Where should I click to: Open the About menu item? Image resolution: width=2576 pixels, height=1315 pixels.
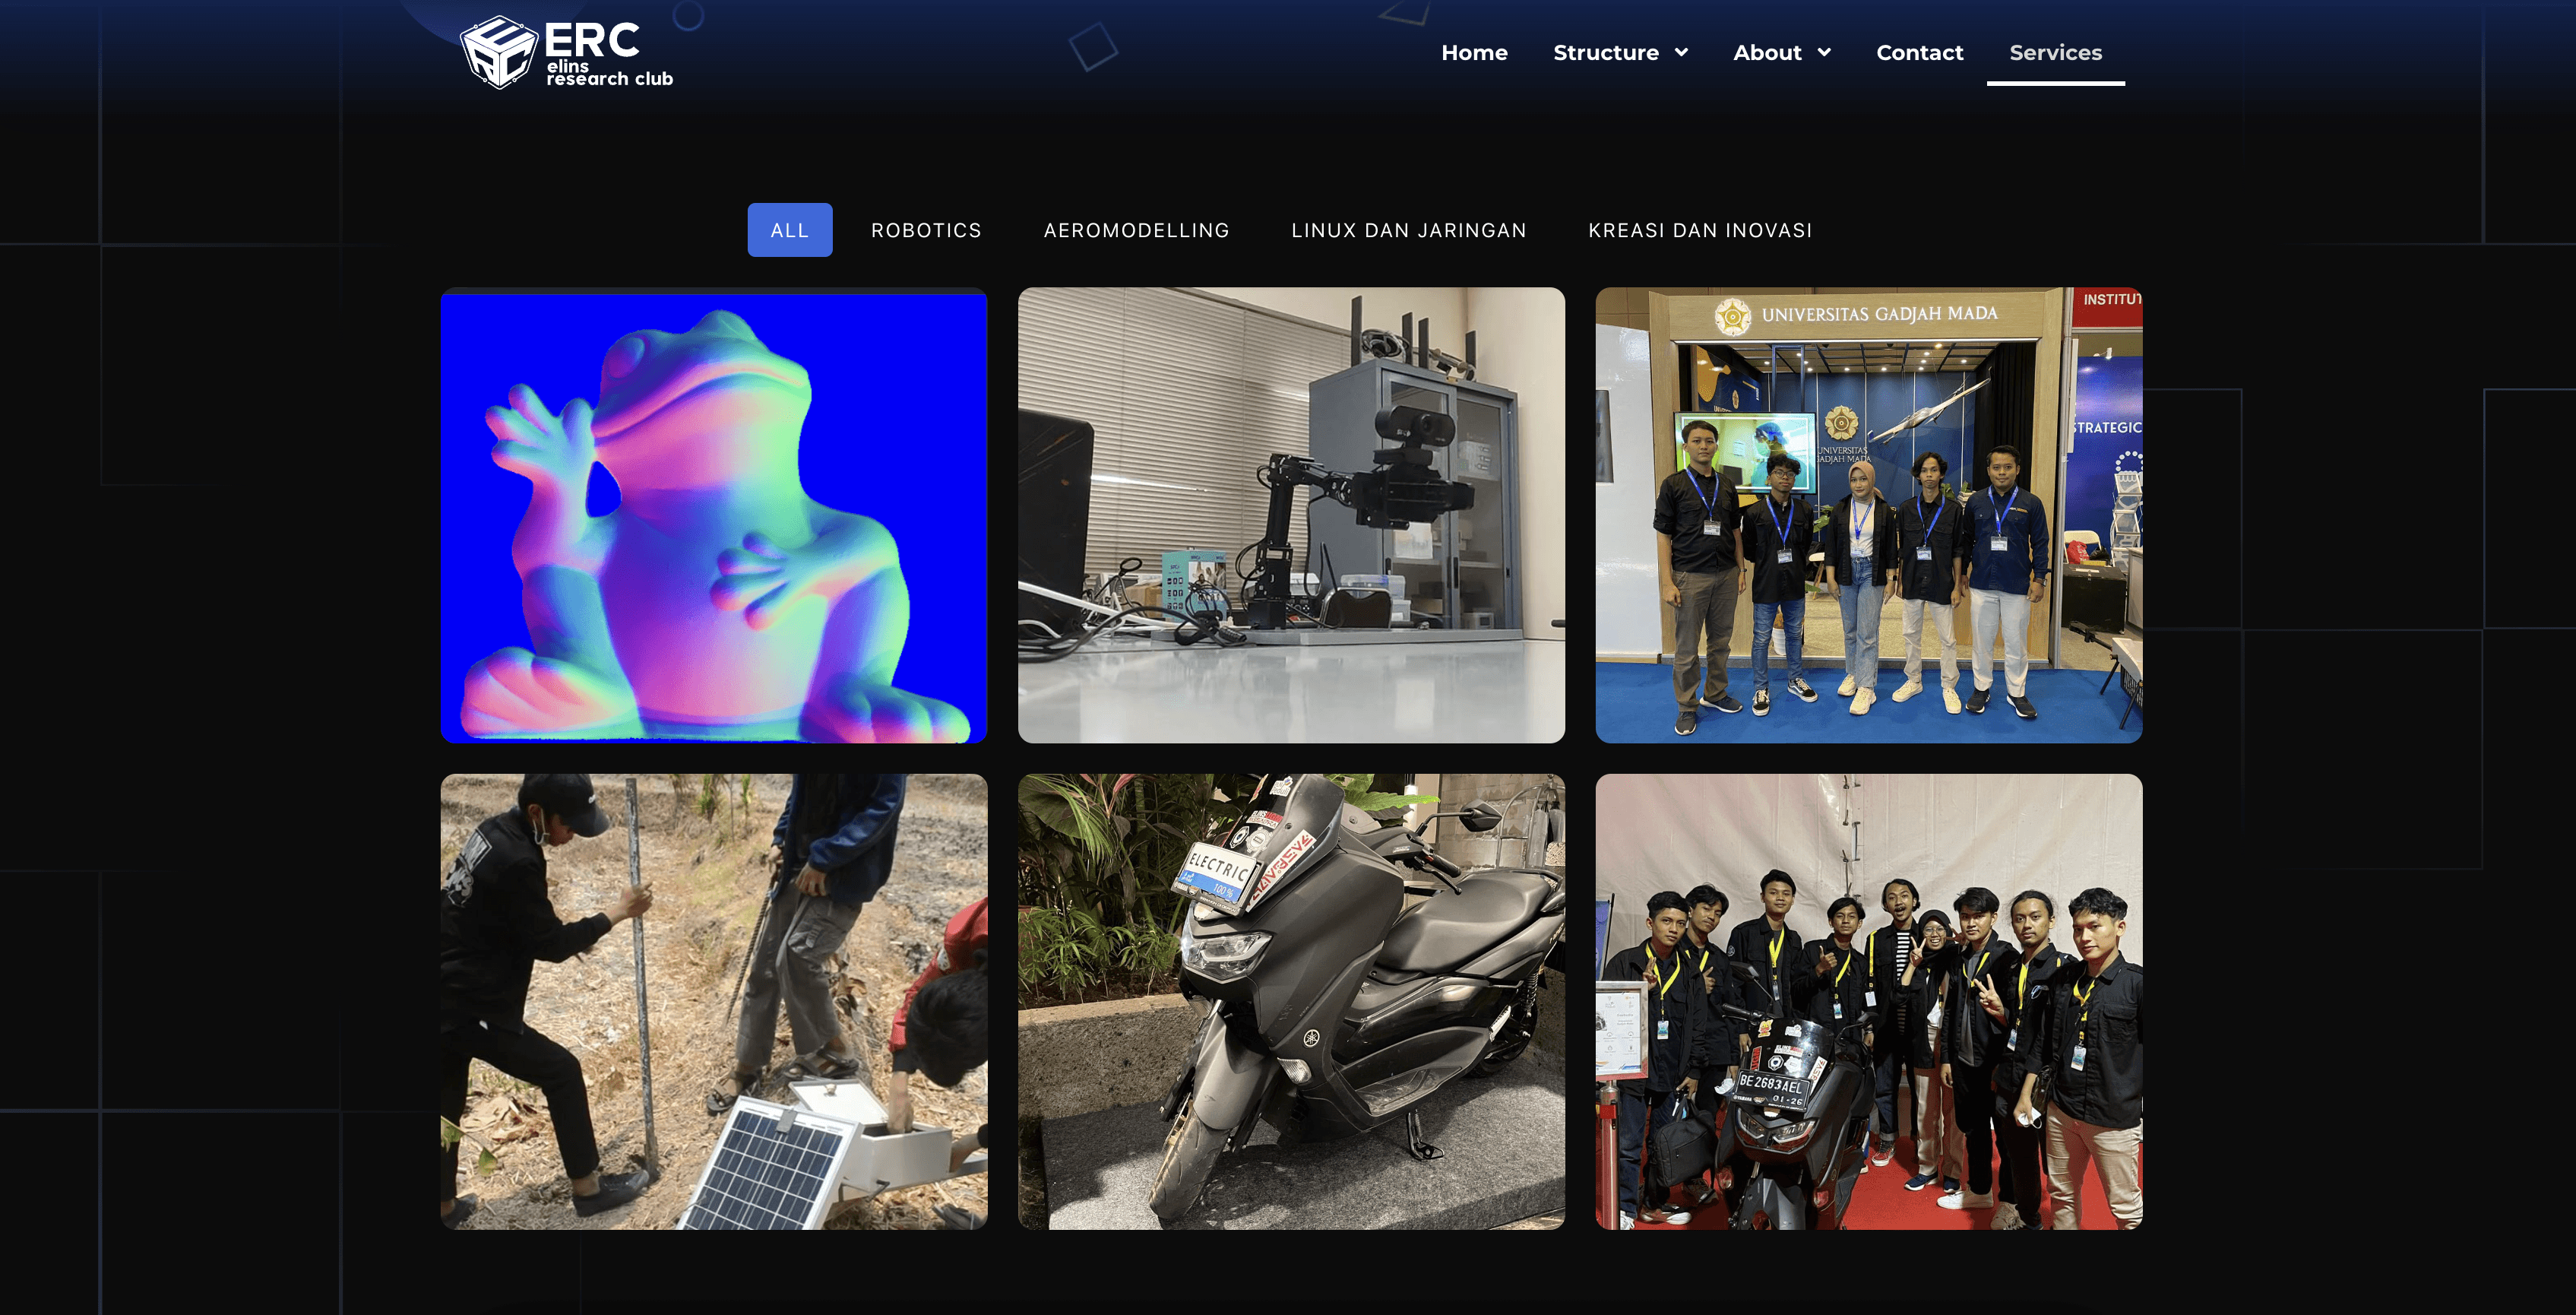coord(1767,52)
